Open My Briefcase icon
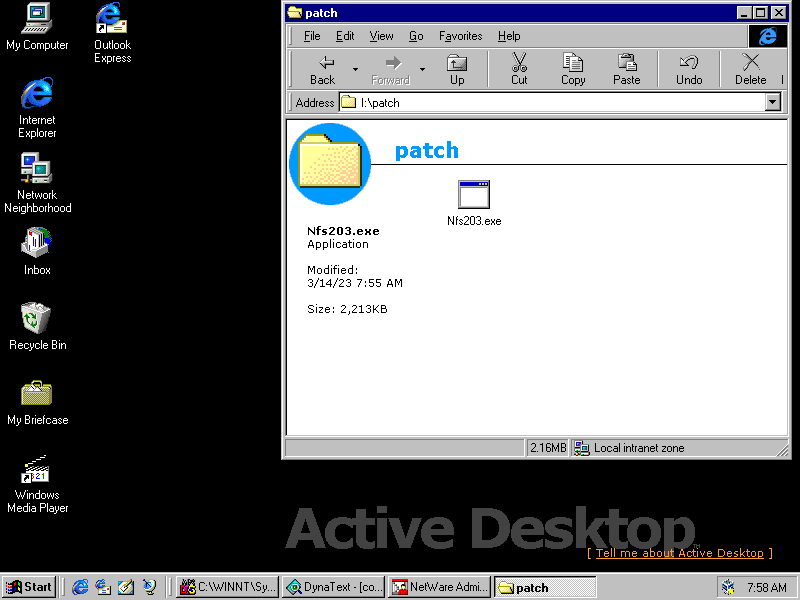Image resolution: width=800 pixels, height=600 pixels. point(37,402)
